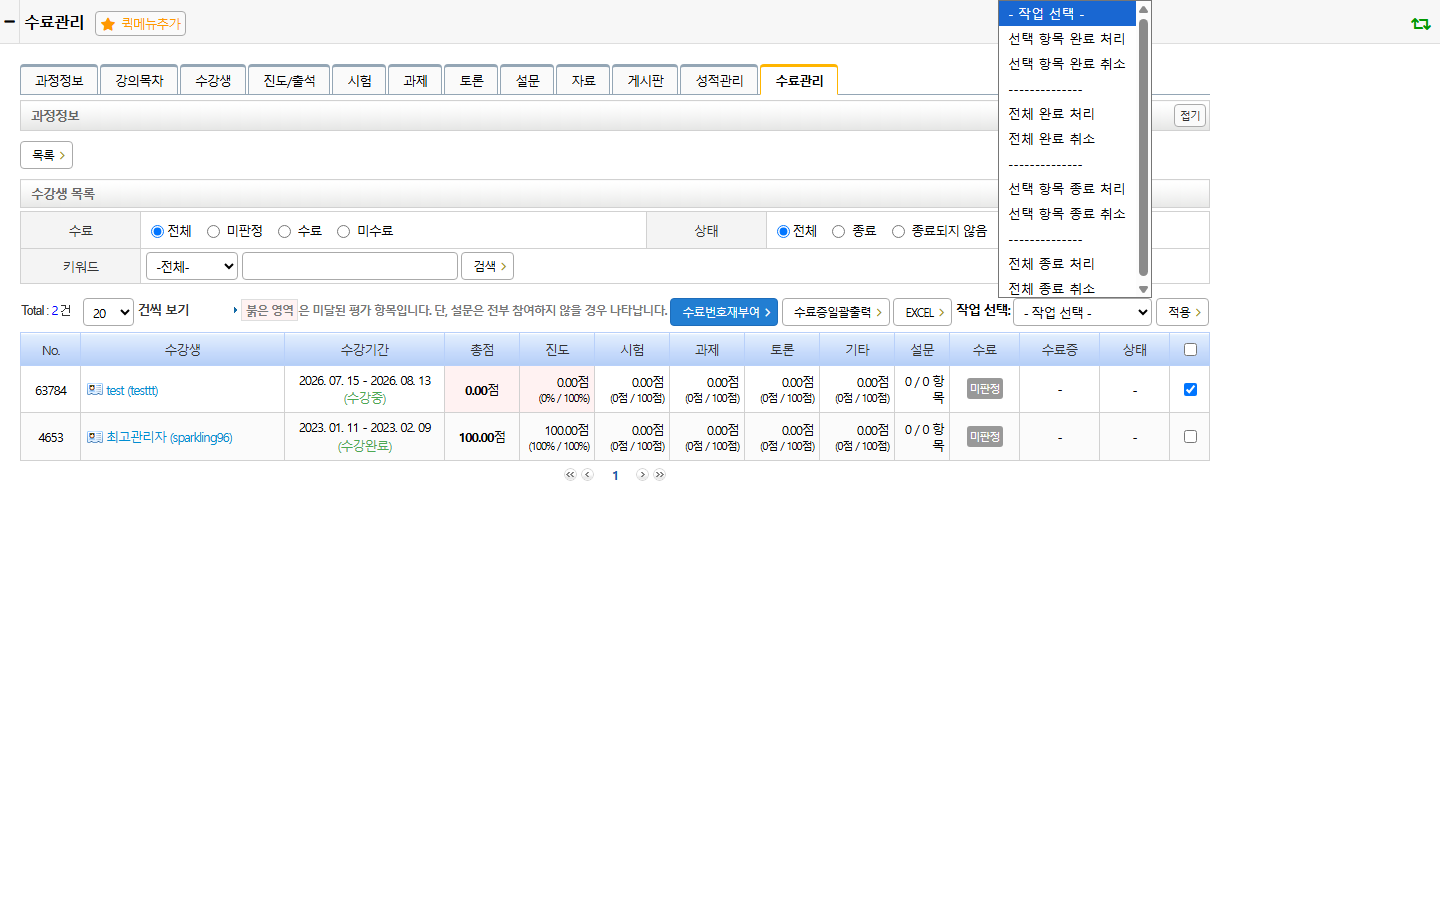1440x900 pixels.
Task: Select the 종료 status radio
Action: tap(838, 231)
